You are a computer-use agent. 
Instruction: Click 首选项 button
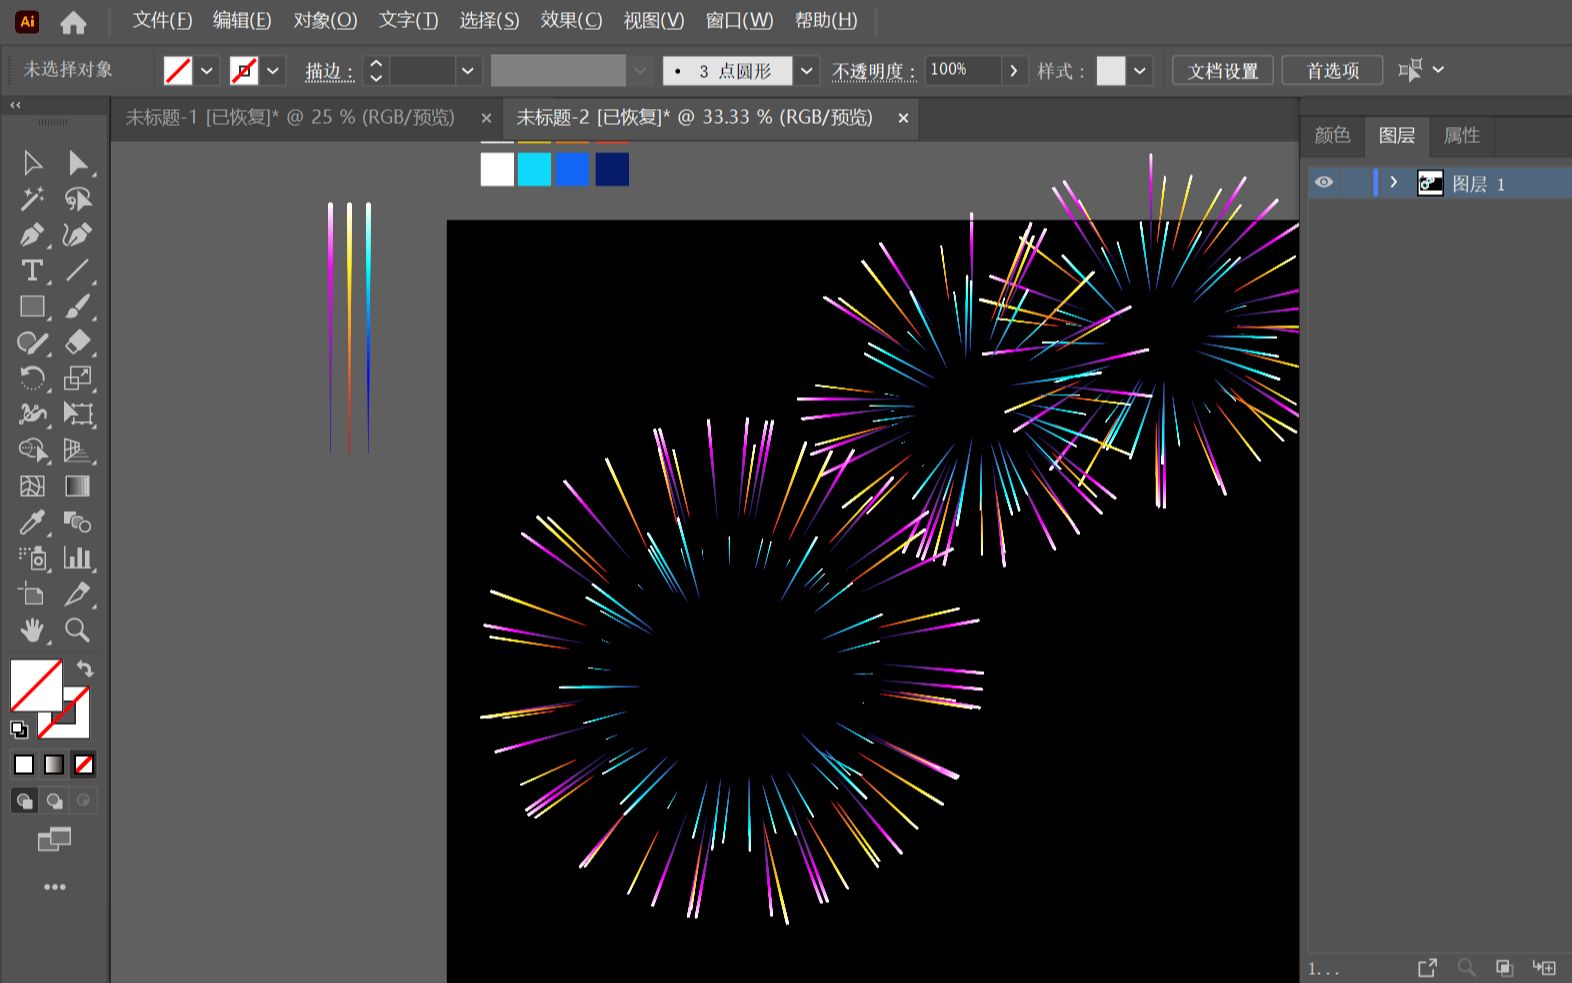click(1332, 71)
